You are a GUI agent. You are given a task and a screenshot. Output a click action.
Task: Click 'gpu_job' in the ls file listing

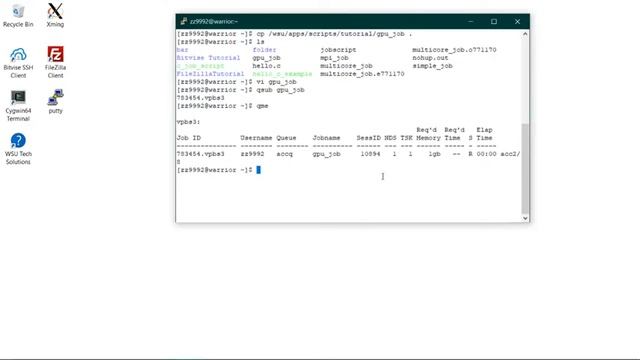point(266,58)
